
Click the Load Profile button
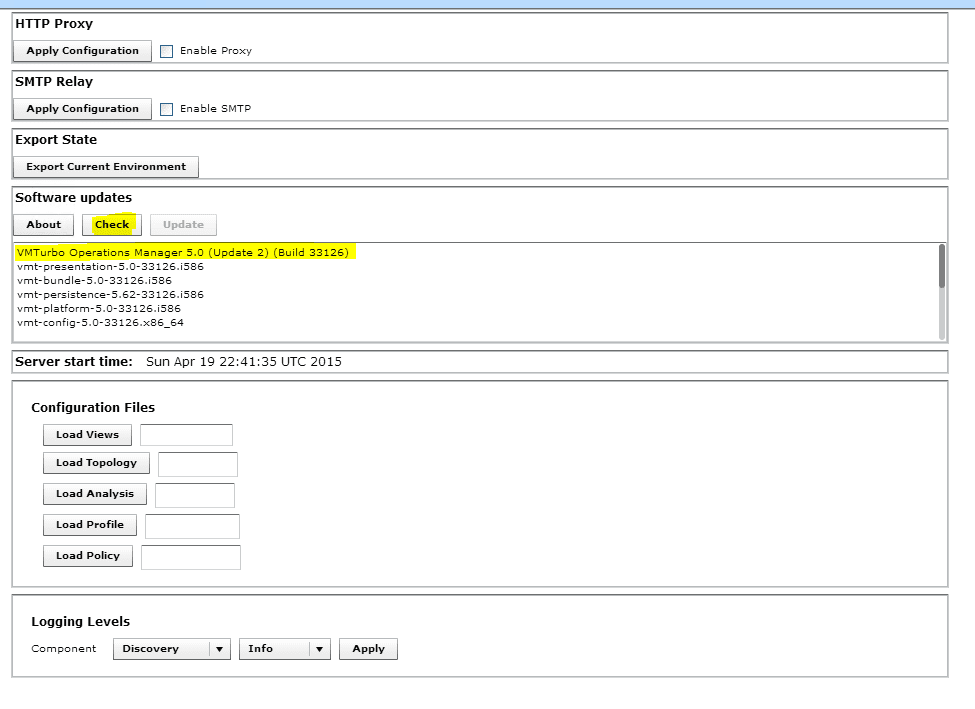click(90, 525)
